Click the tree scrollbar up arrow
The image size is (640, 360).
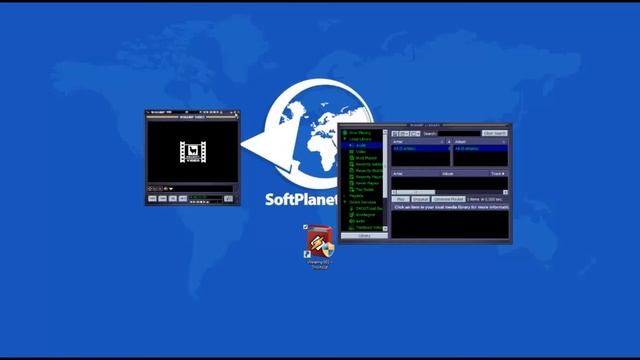click(385, 132)
